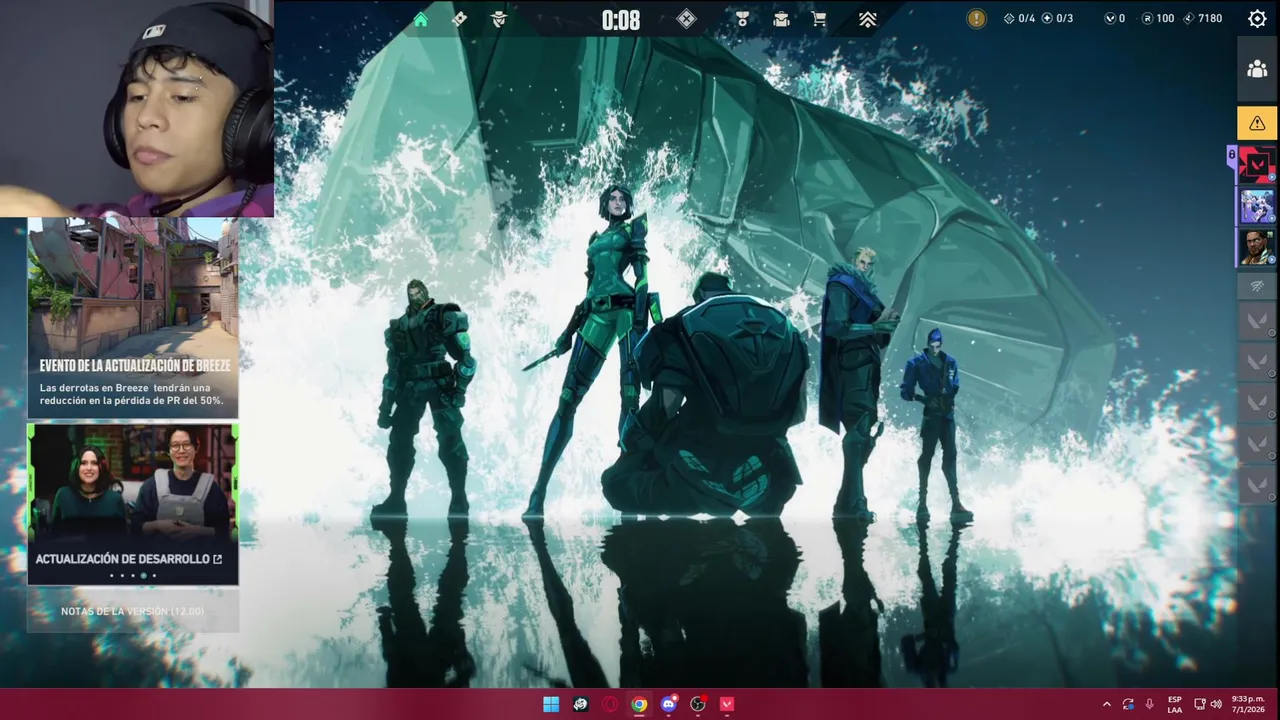Open the Evento de la Actualización de Breeze card
The width and height of the screenshot is (1280, 720).
(133, 318)
